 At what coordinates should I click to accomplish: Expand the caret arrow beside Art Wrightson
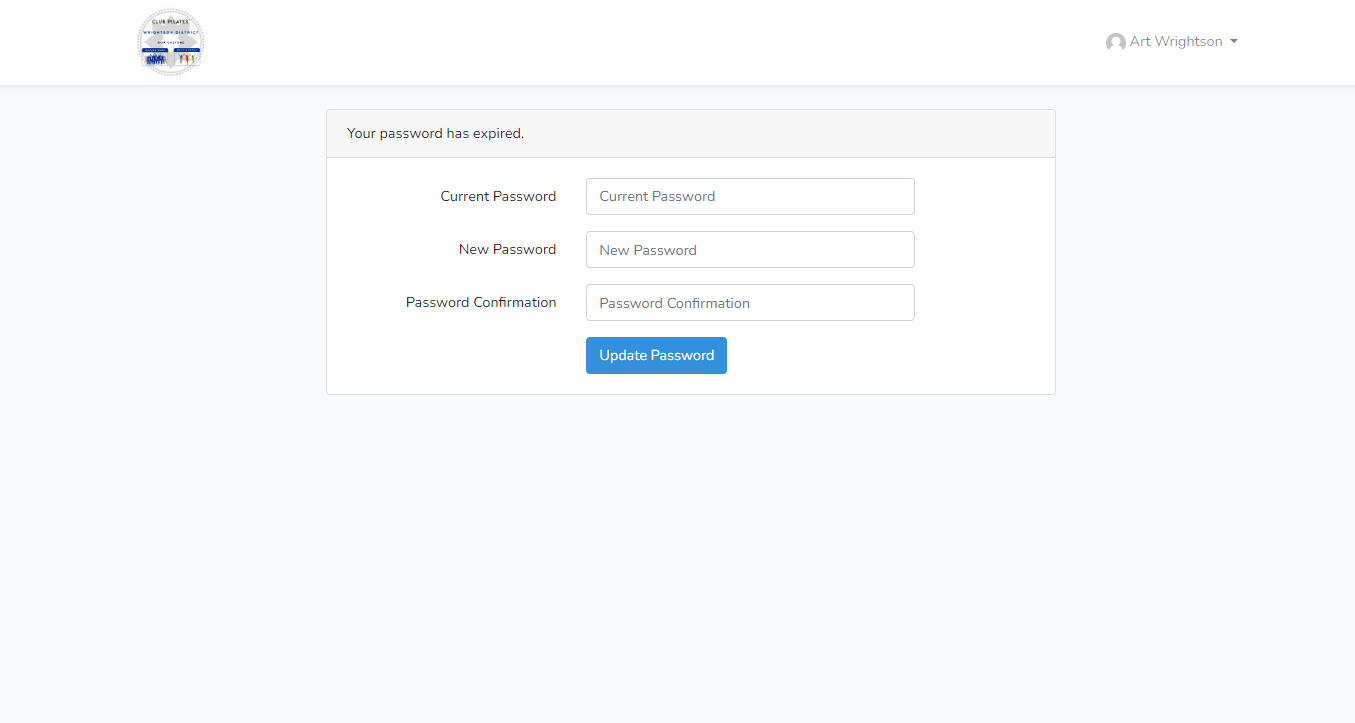tap(1234, 42)
